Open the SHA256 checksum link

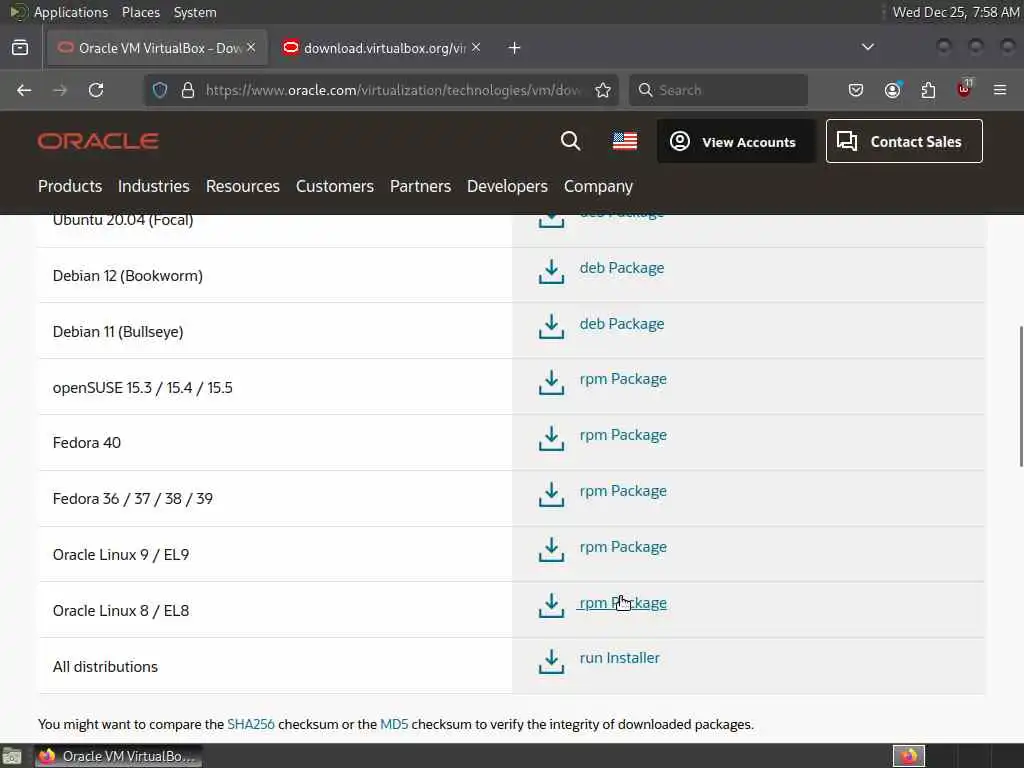pos(251,724)
